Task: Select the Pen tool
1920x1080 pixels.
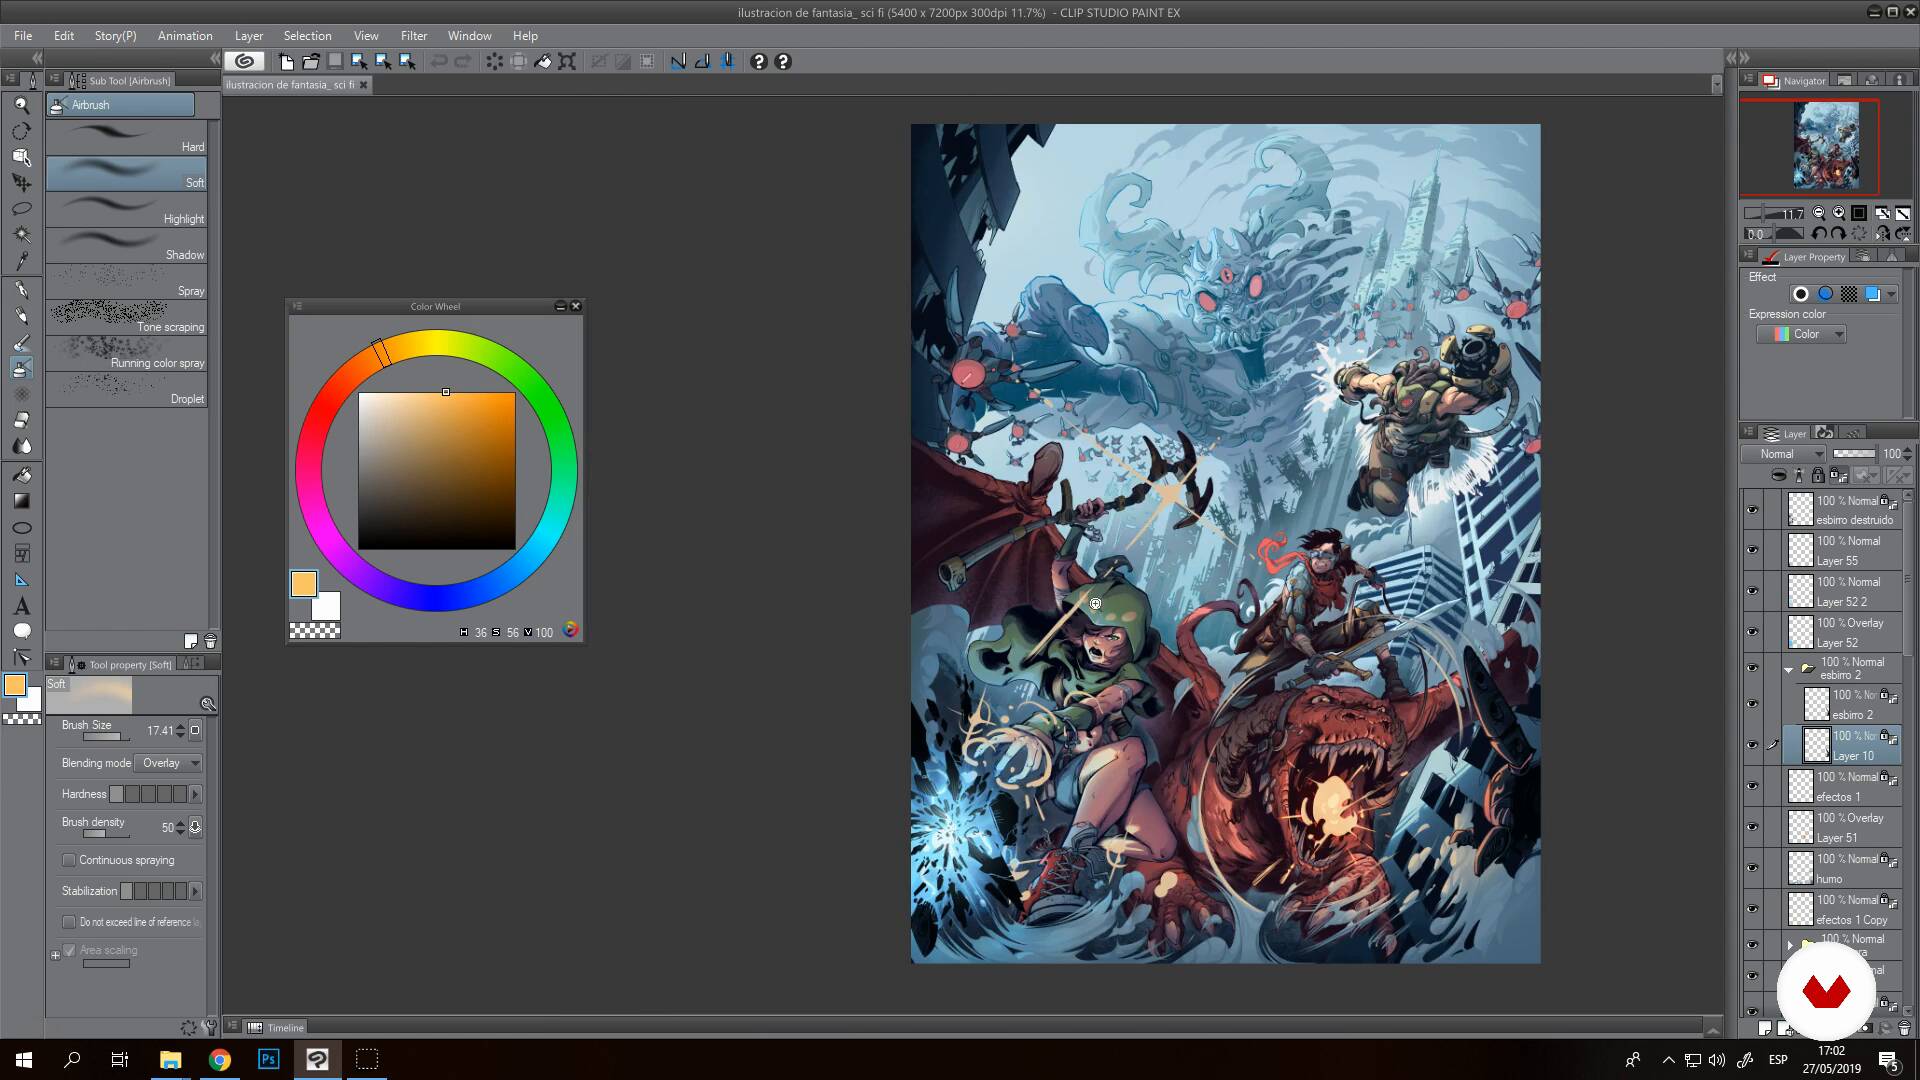Action: (21, 290)
